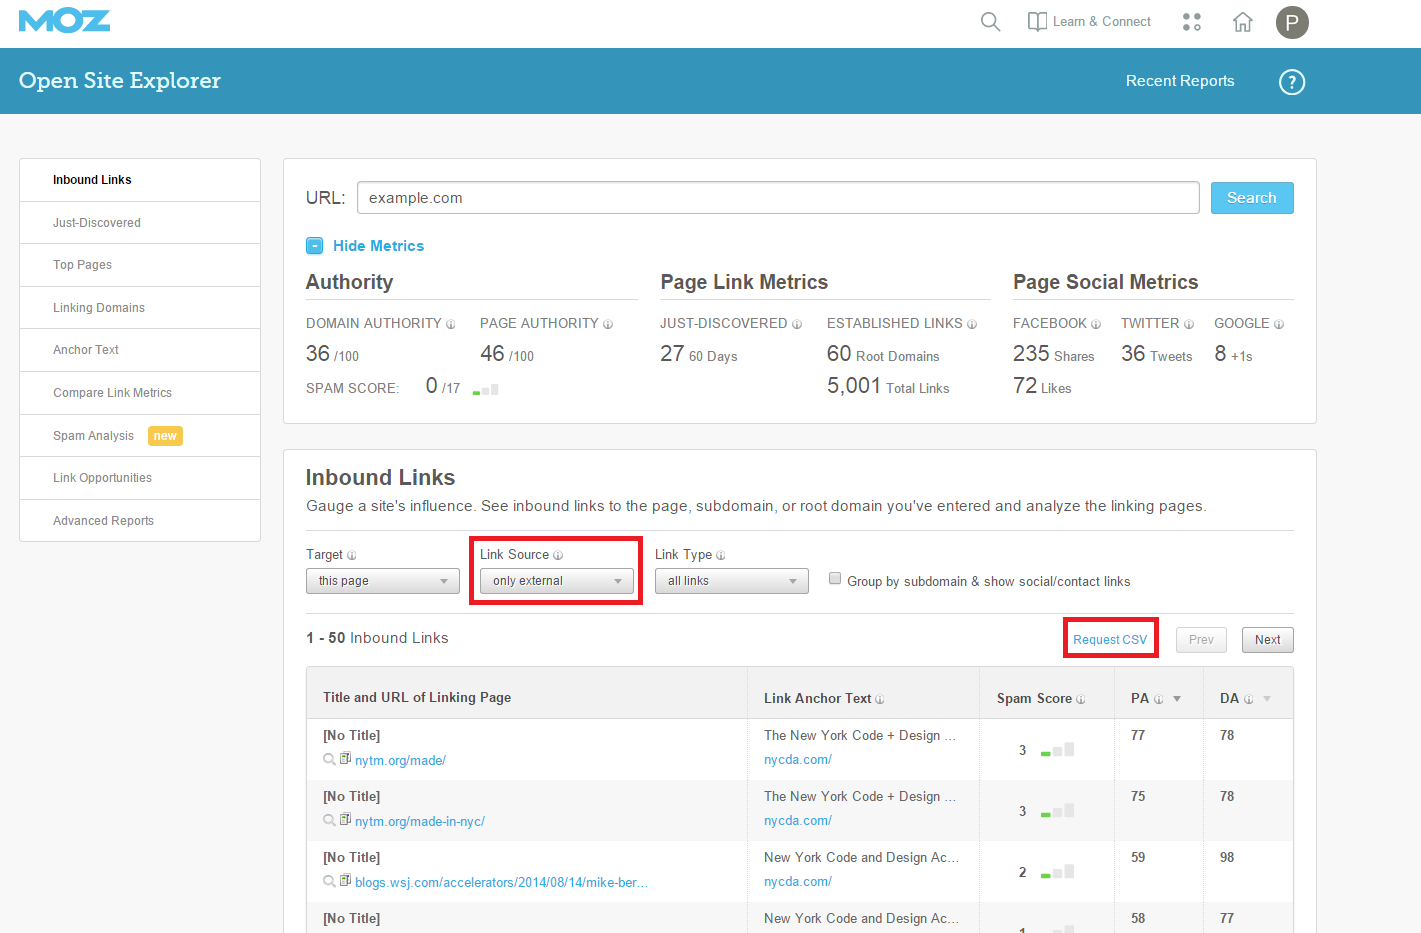Show info for Facebook metric
The image size is (1421, 933).
(x=1096, y=324)
